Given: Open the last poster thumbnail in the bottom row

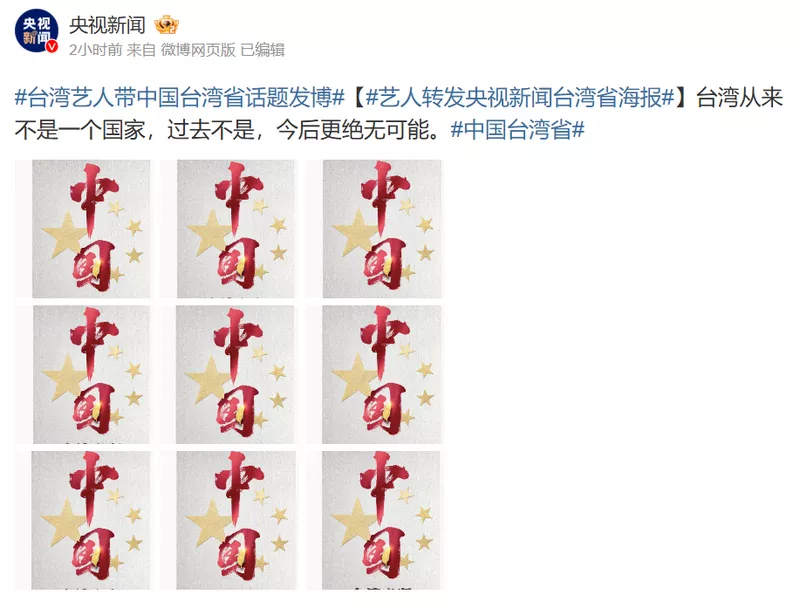Looking at the screenshot, I should coord(374,520).
